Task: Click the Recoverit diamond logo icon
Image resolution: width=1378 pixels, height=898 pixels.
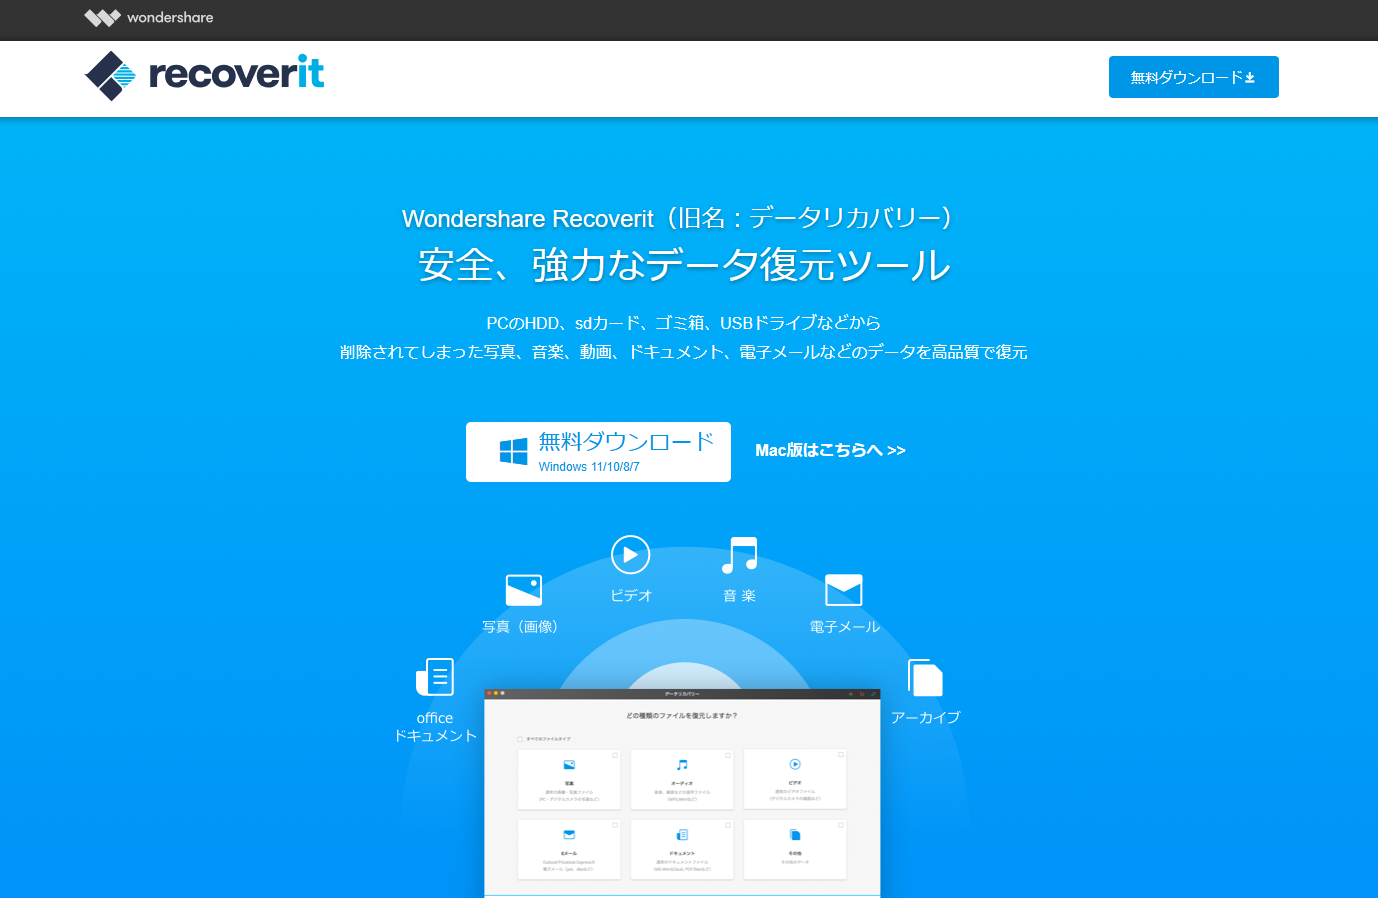Action: pyautogui.click(x=110, y=76)
